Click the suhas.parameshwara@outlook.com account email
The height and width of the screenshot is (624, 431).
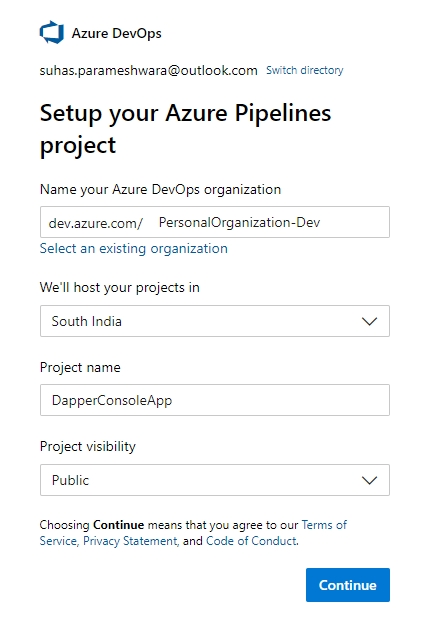coord(148,70)
